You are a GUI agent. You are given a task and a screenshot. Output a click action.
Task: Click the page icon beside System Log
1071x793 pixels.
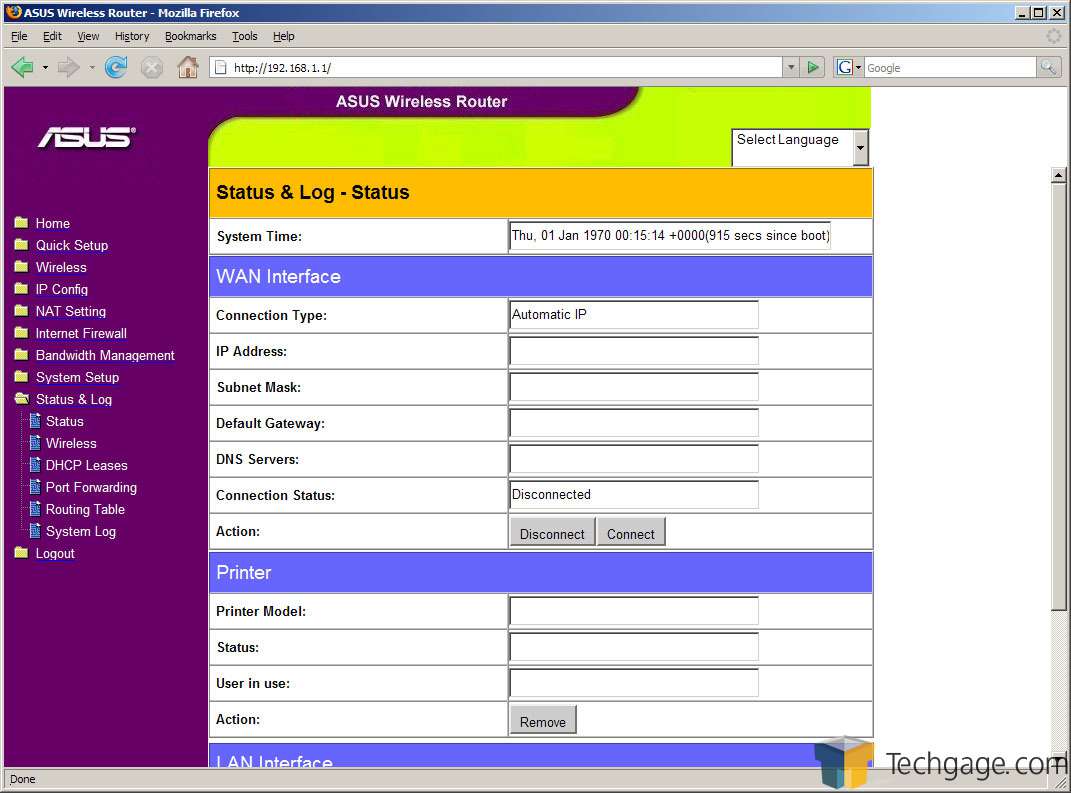click(x=36, y=531)
